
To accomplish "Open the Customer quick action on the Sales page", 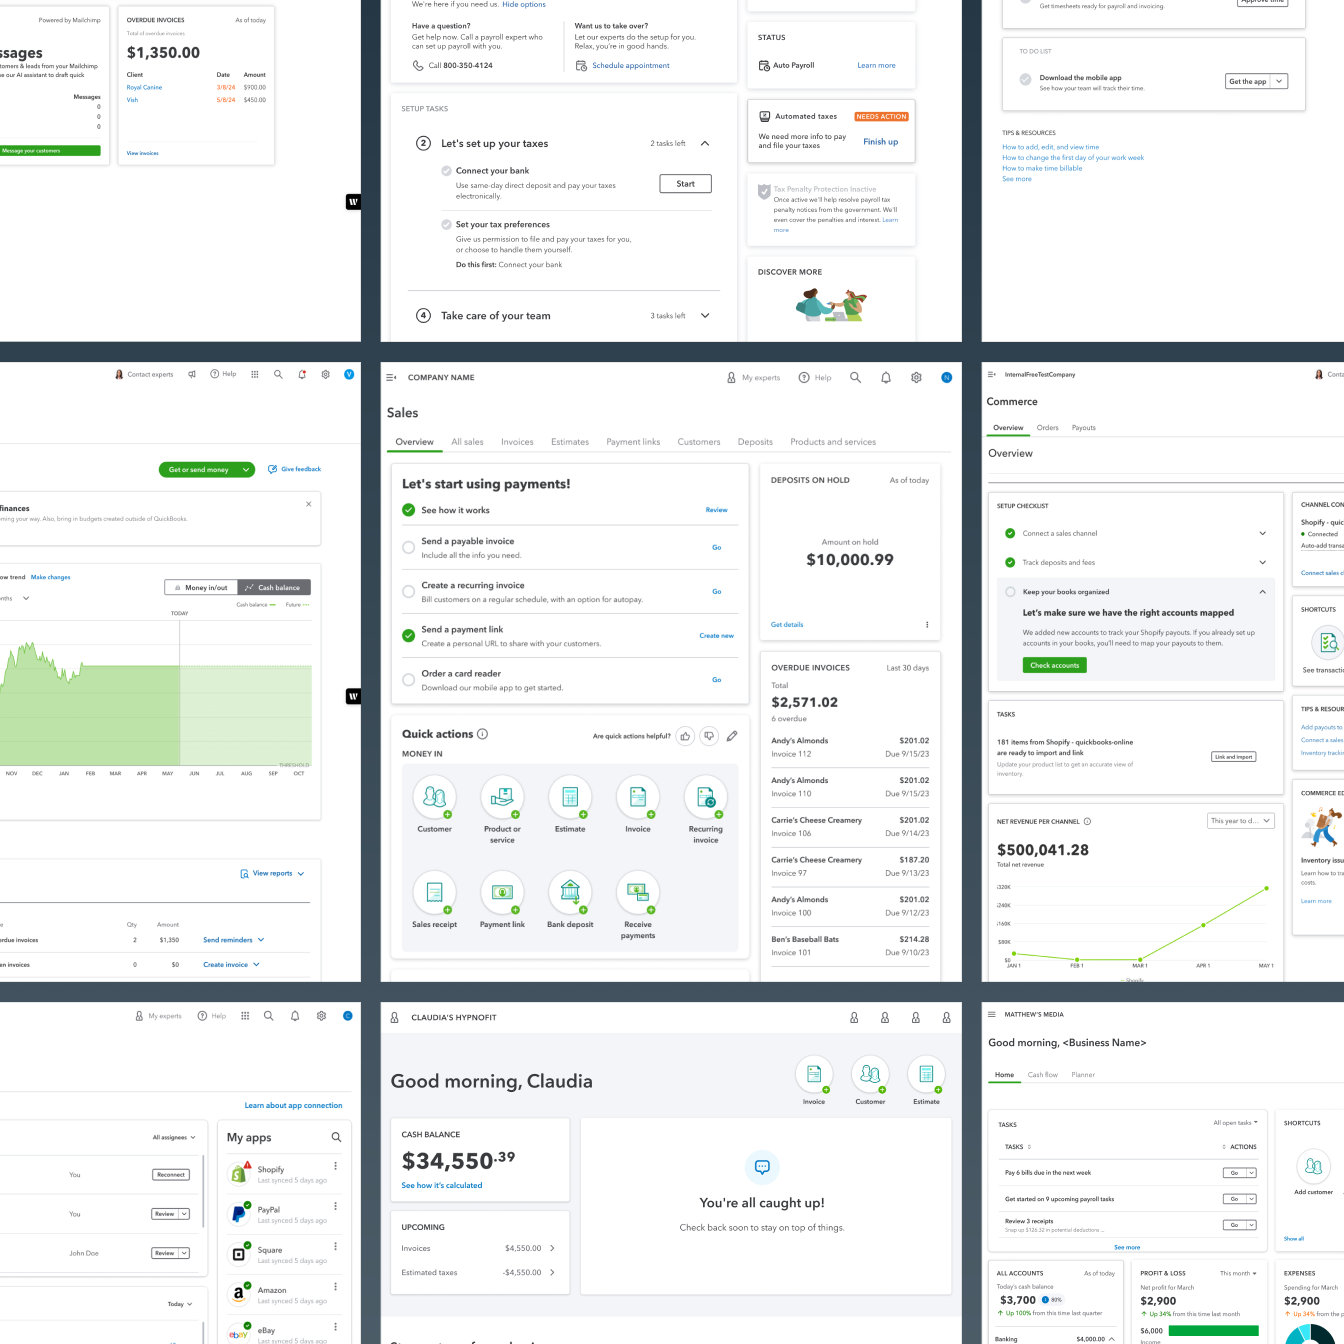I will pos(434,797).
